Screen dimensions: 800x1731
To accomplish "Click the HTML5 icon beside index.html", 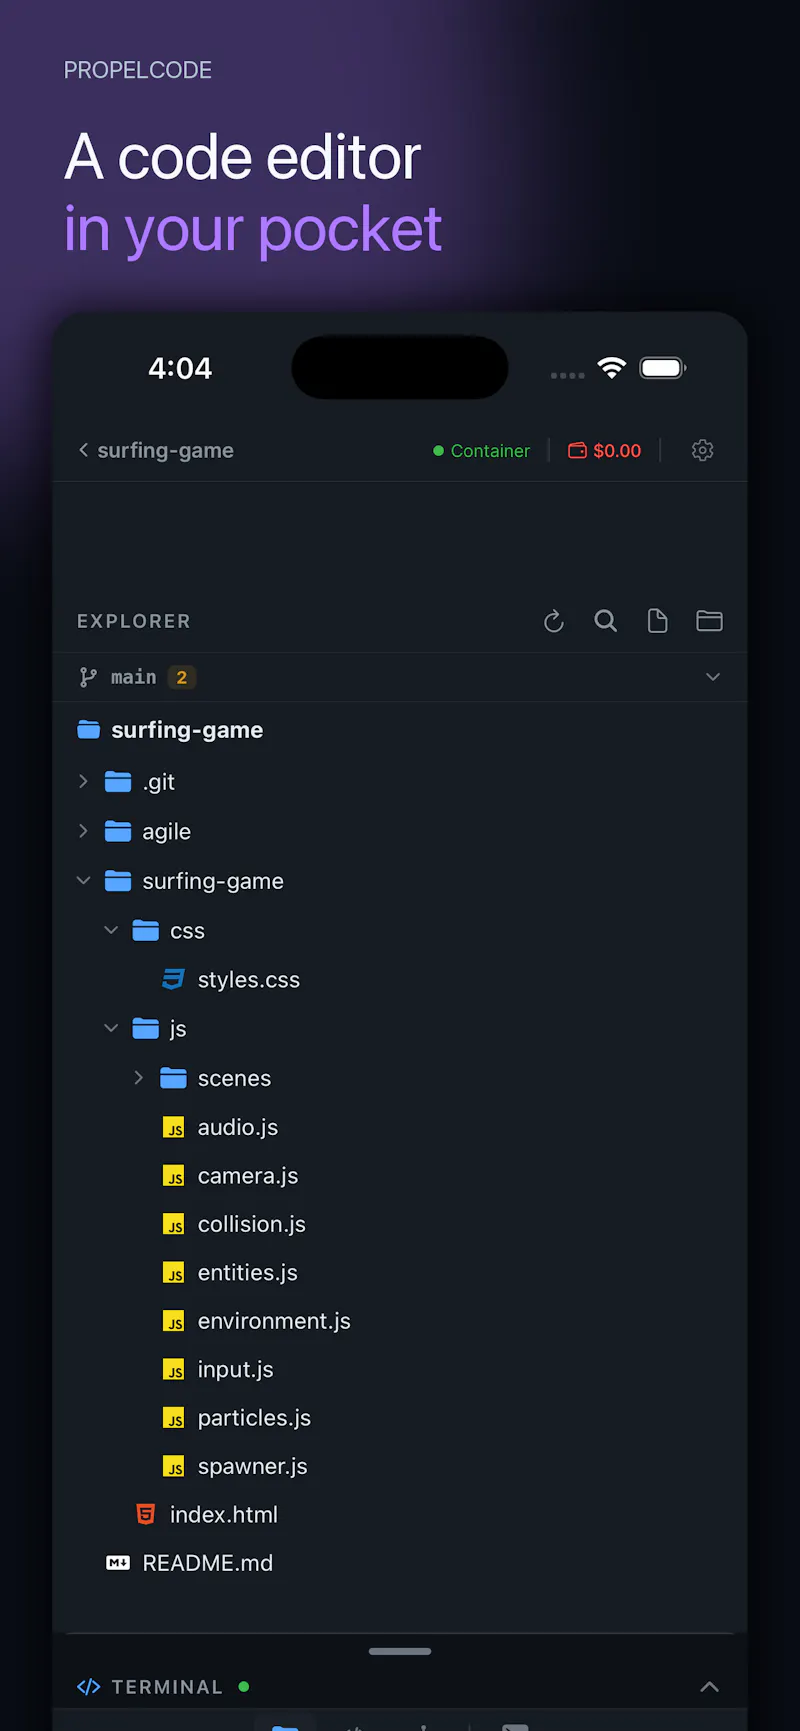I will [146, 1514].
